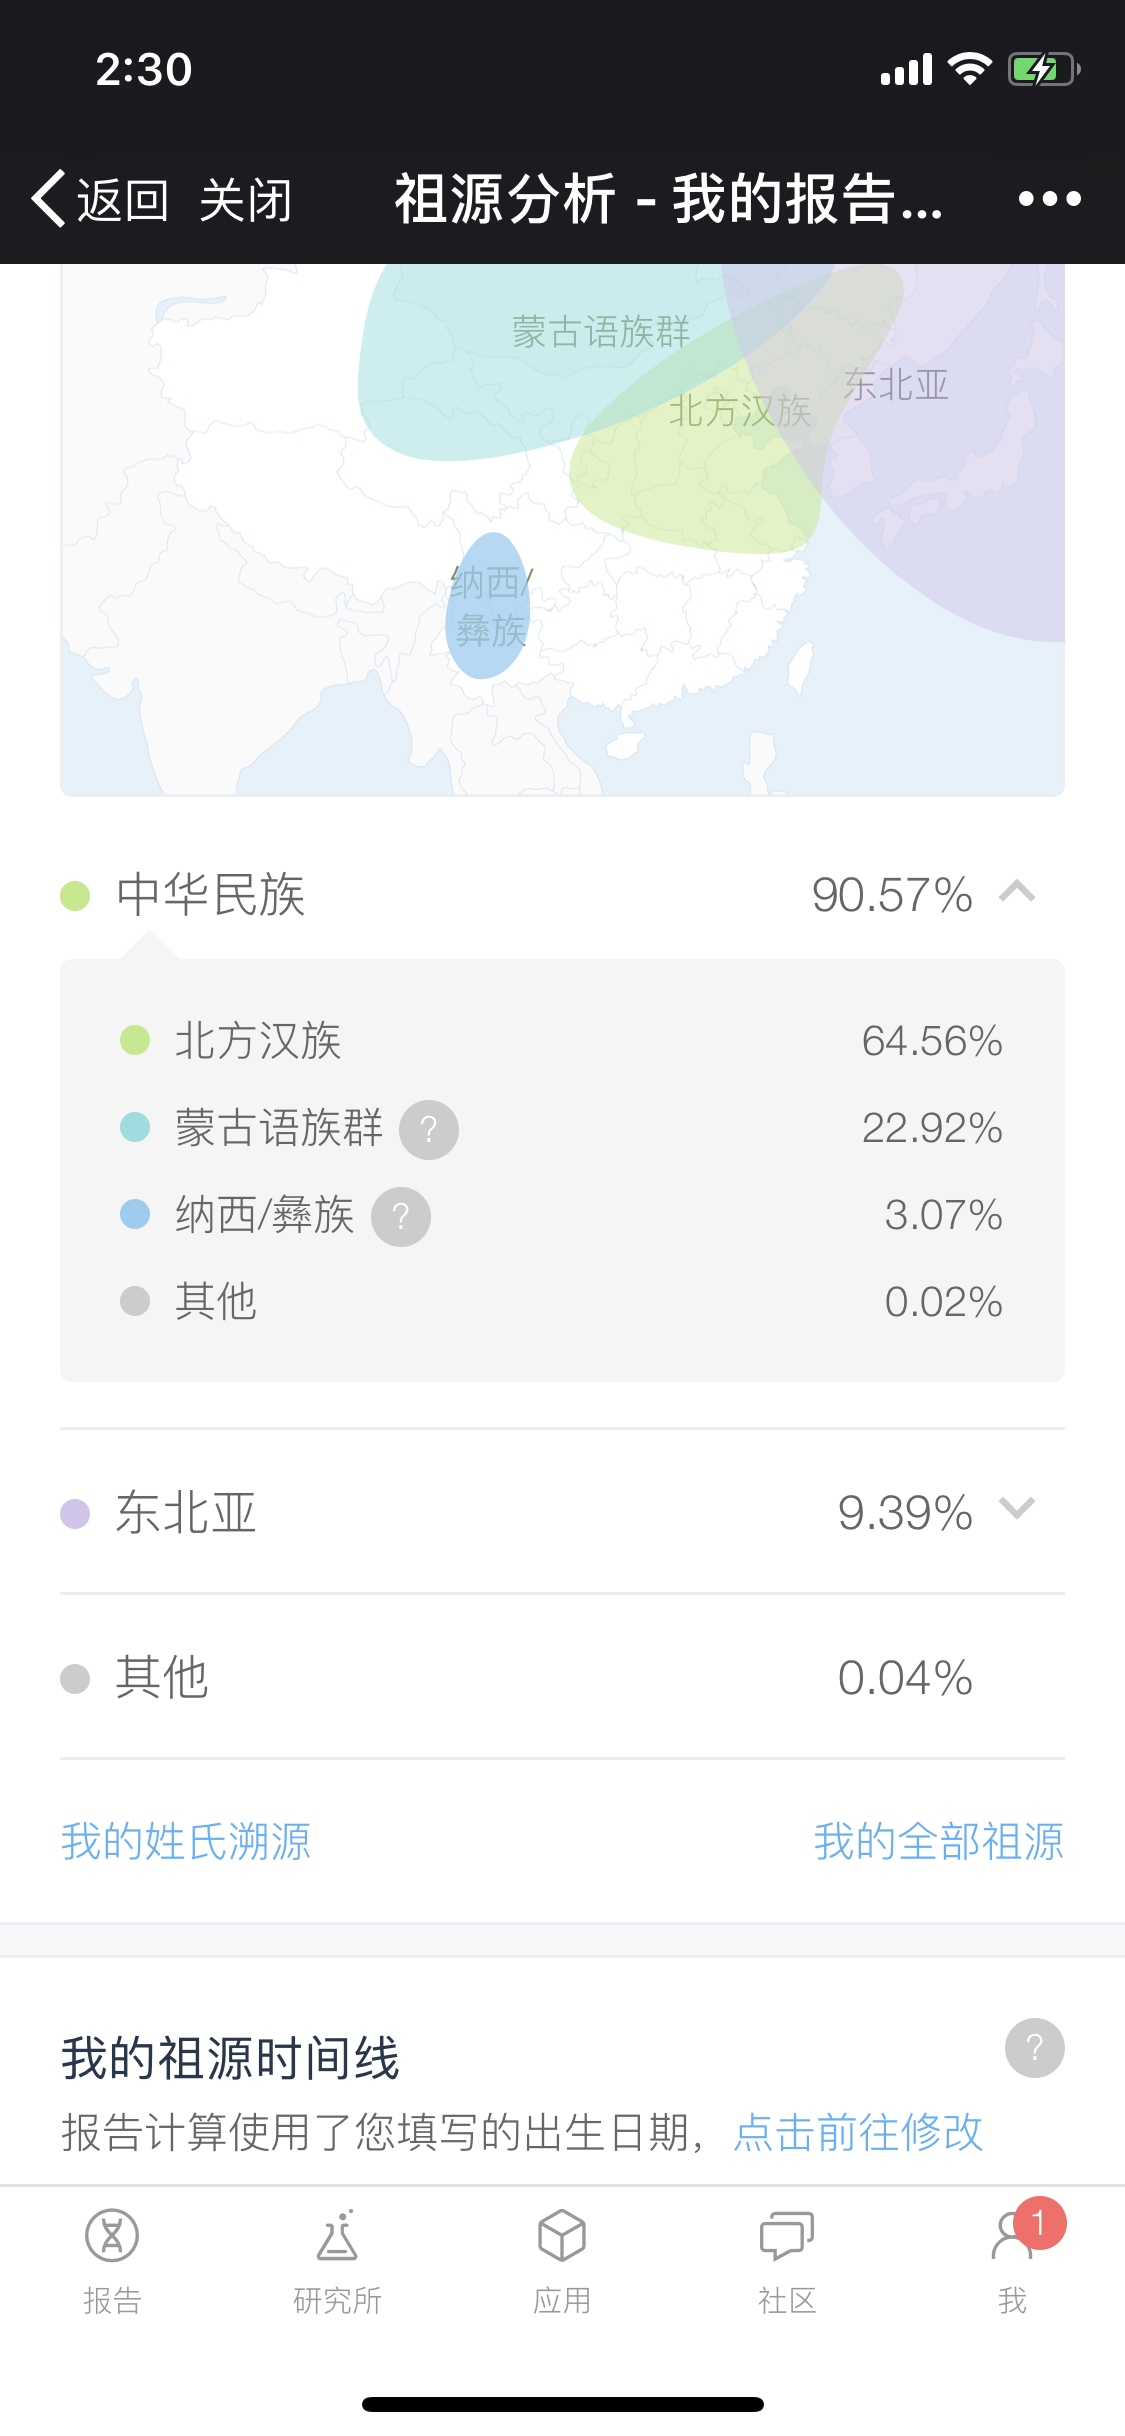Image resolution: width=1125 pixels, height=2436 pixels.
Task: Open the 研究所 flask icon
Action: point(337,2236)
